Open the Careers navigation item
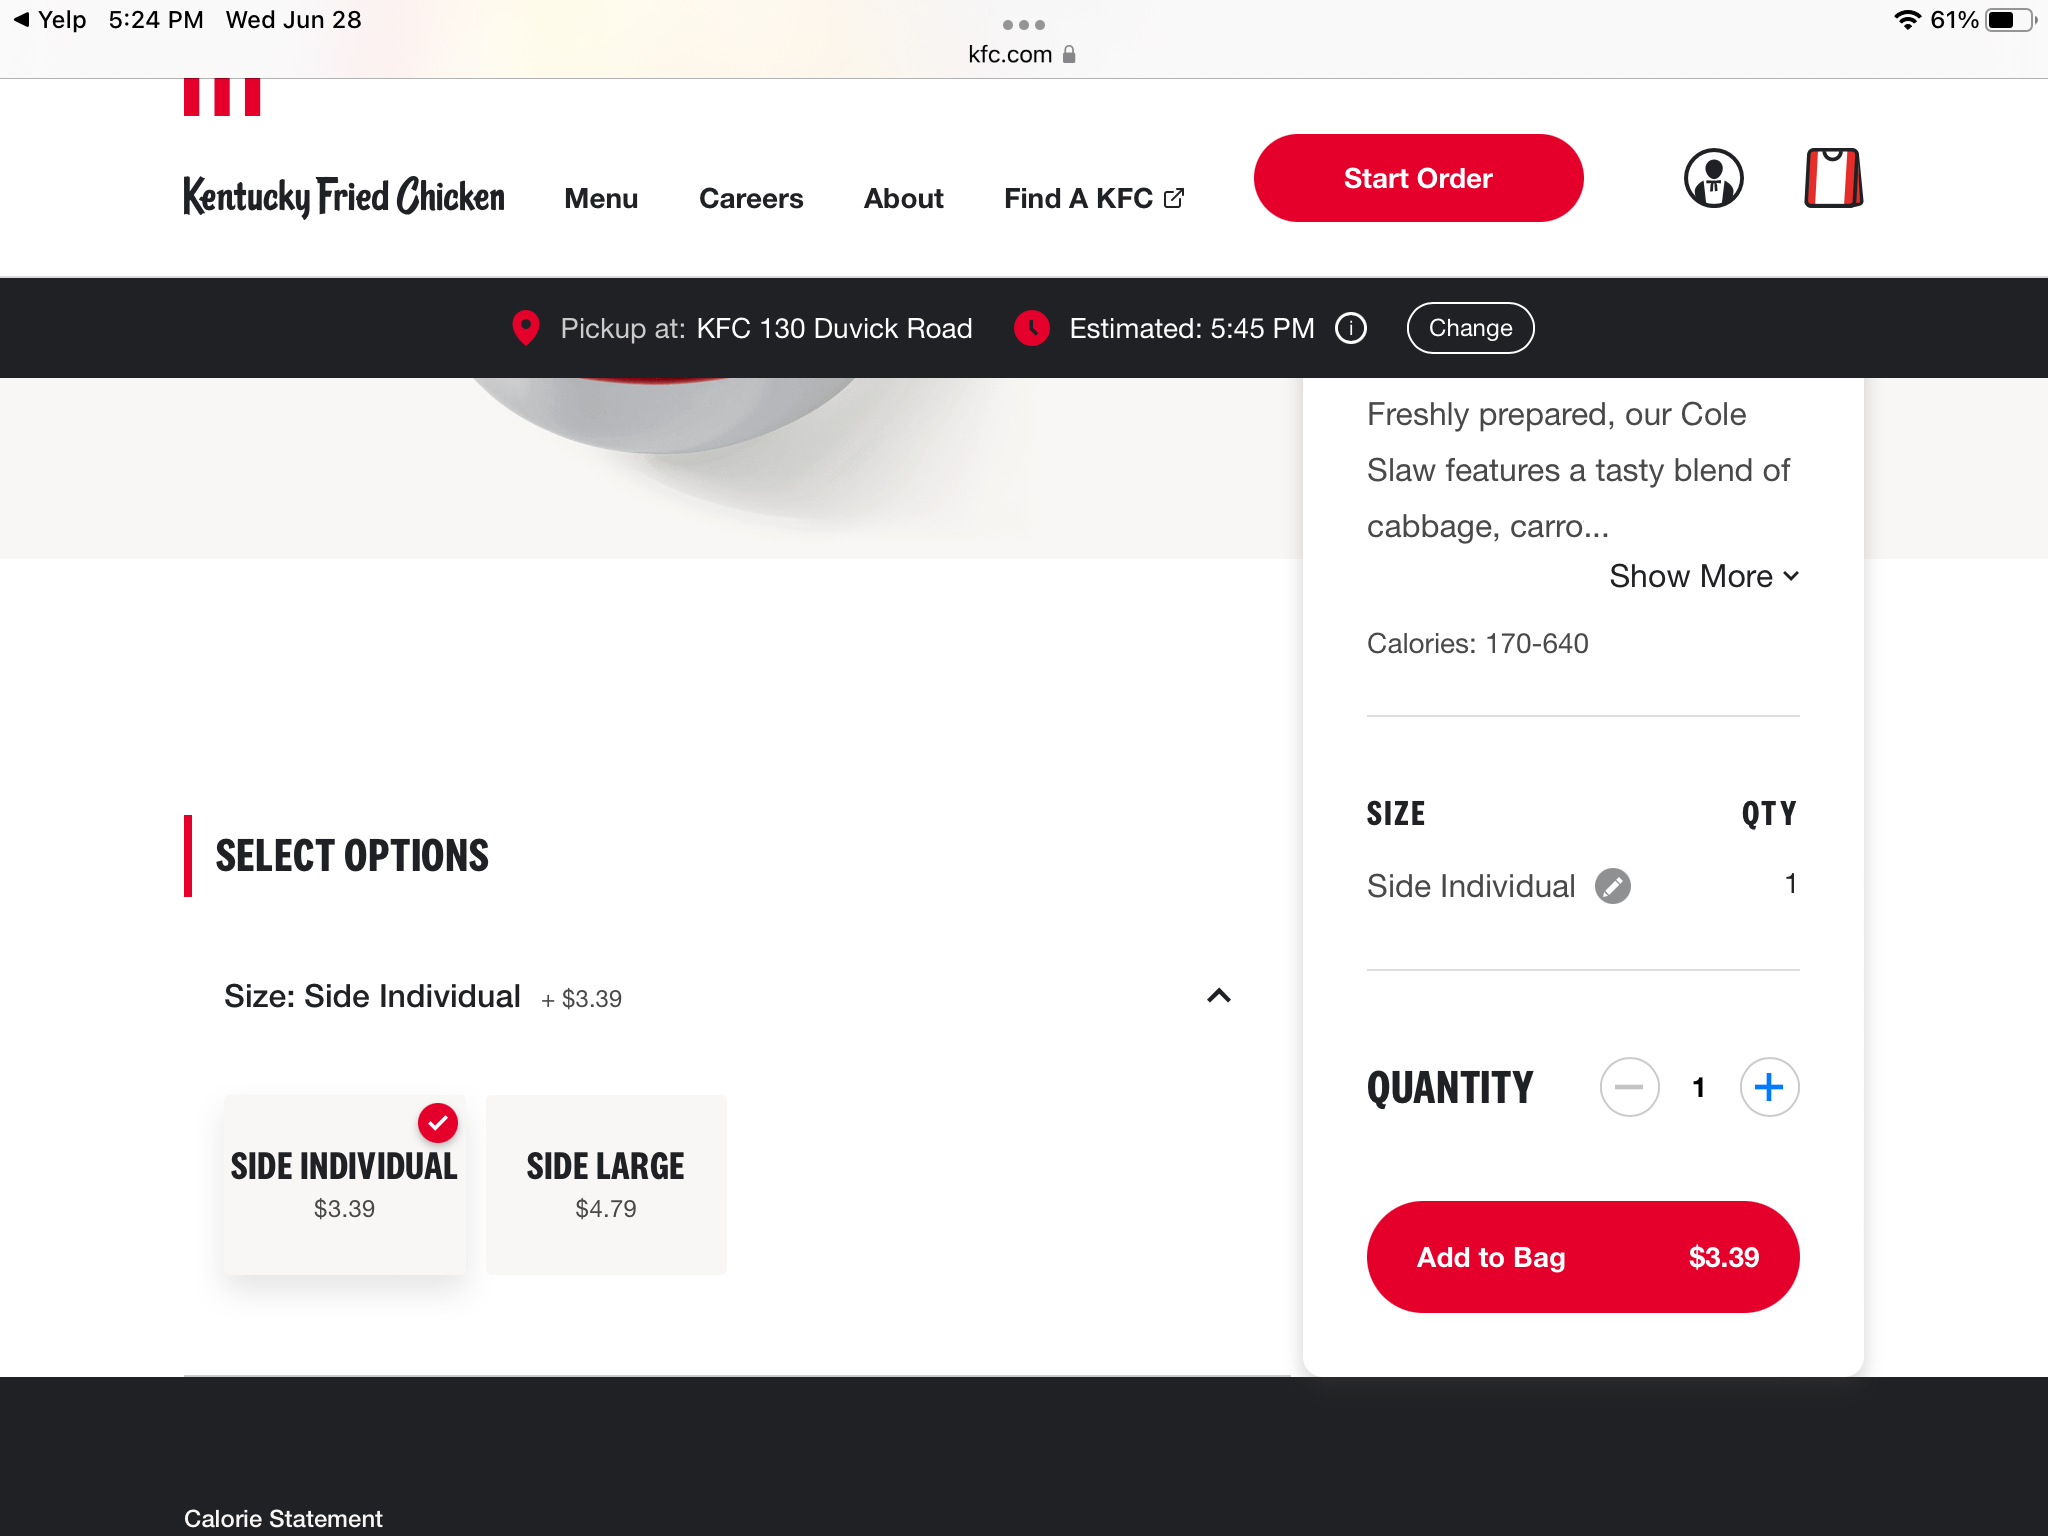The height and width of the screenshot is (1536, 2048). [751, 199]
